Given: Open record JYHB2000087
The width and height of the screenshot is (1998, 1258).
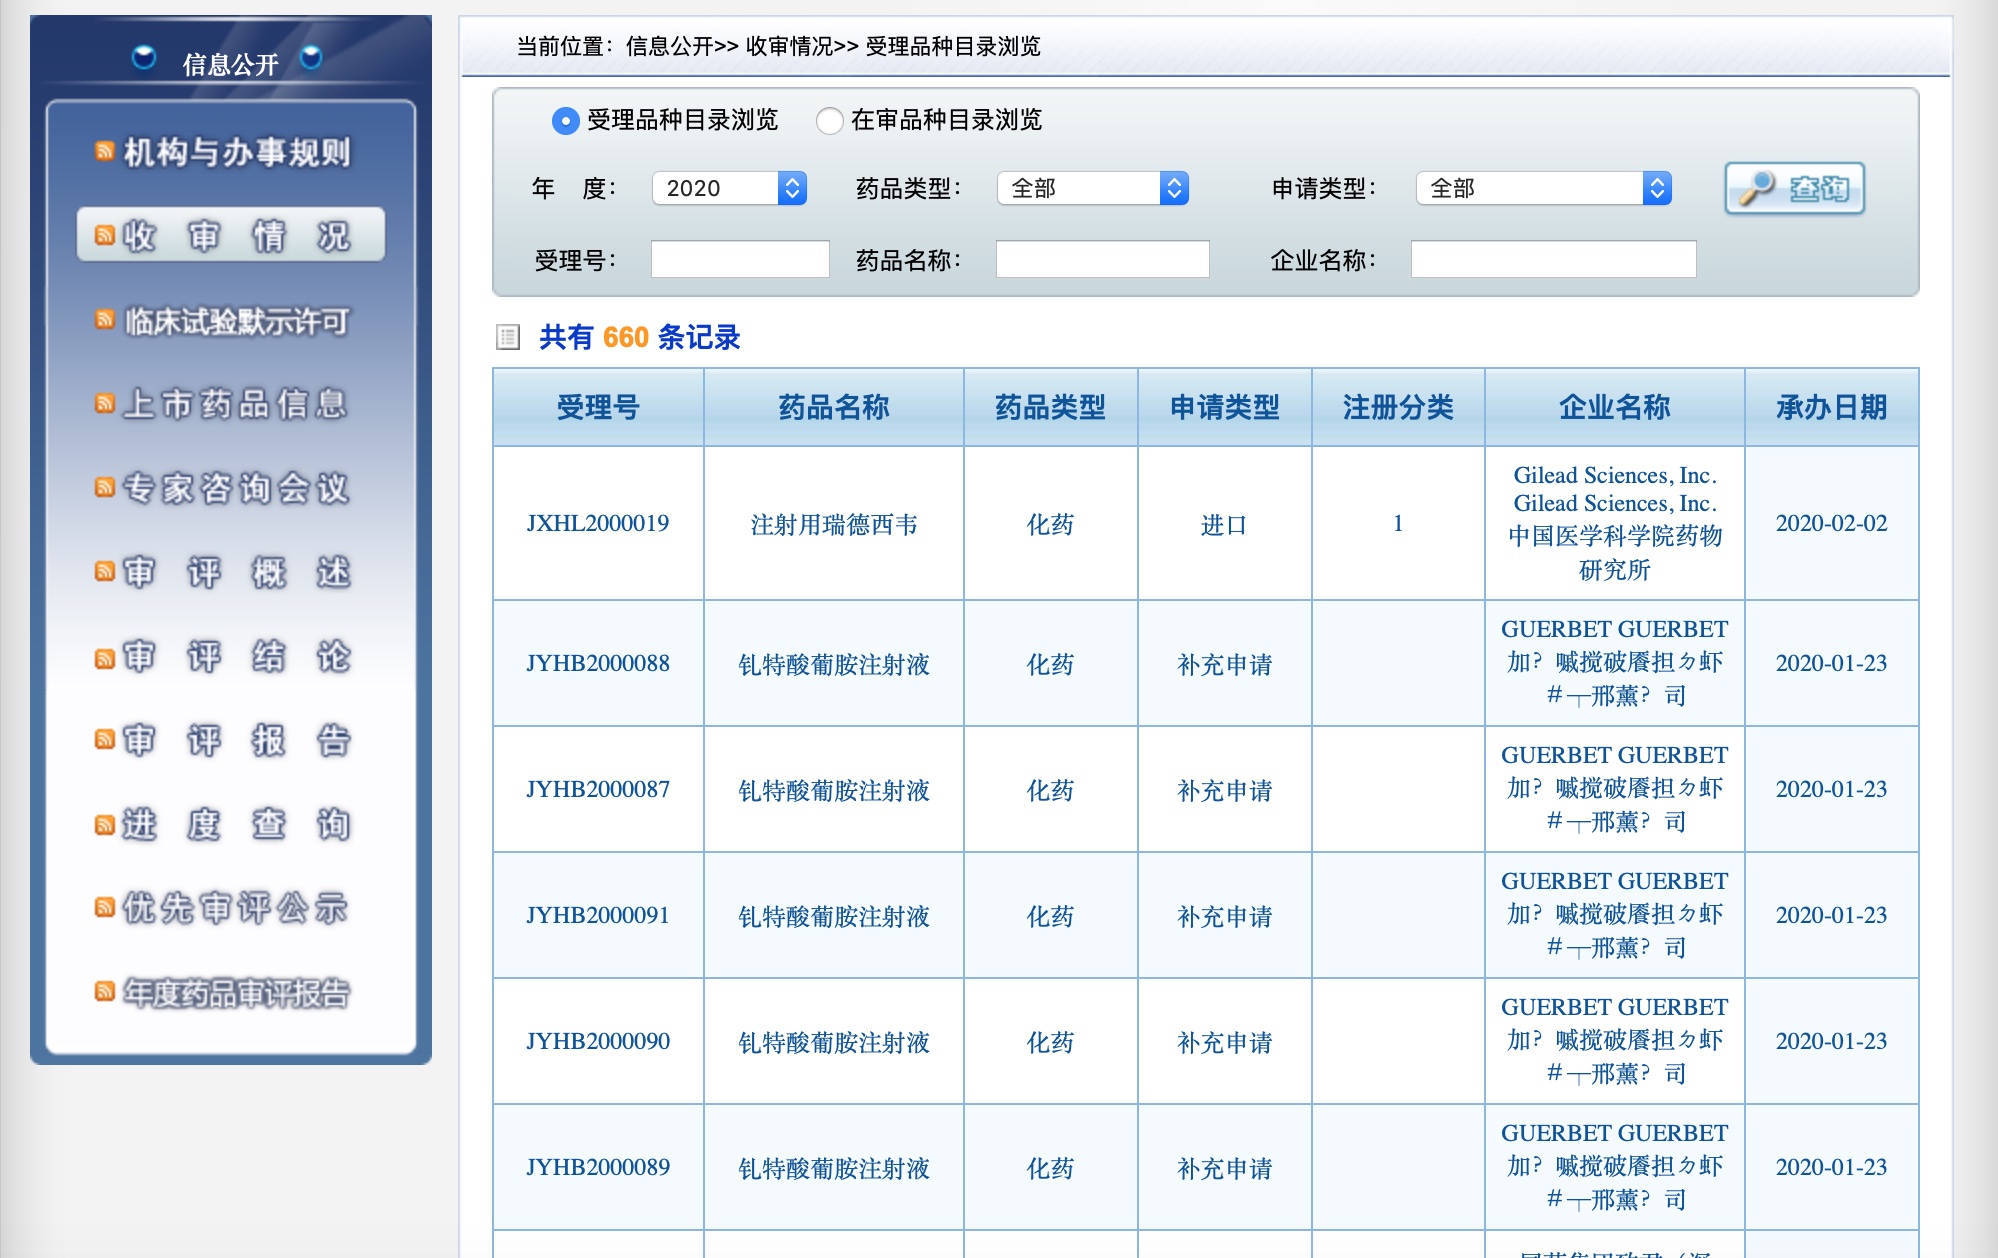Looking at the screenshot, I should click(x=598, y=789).
